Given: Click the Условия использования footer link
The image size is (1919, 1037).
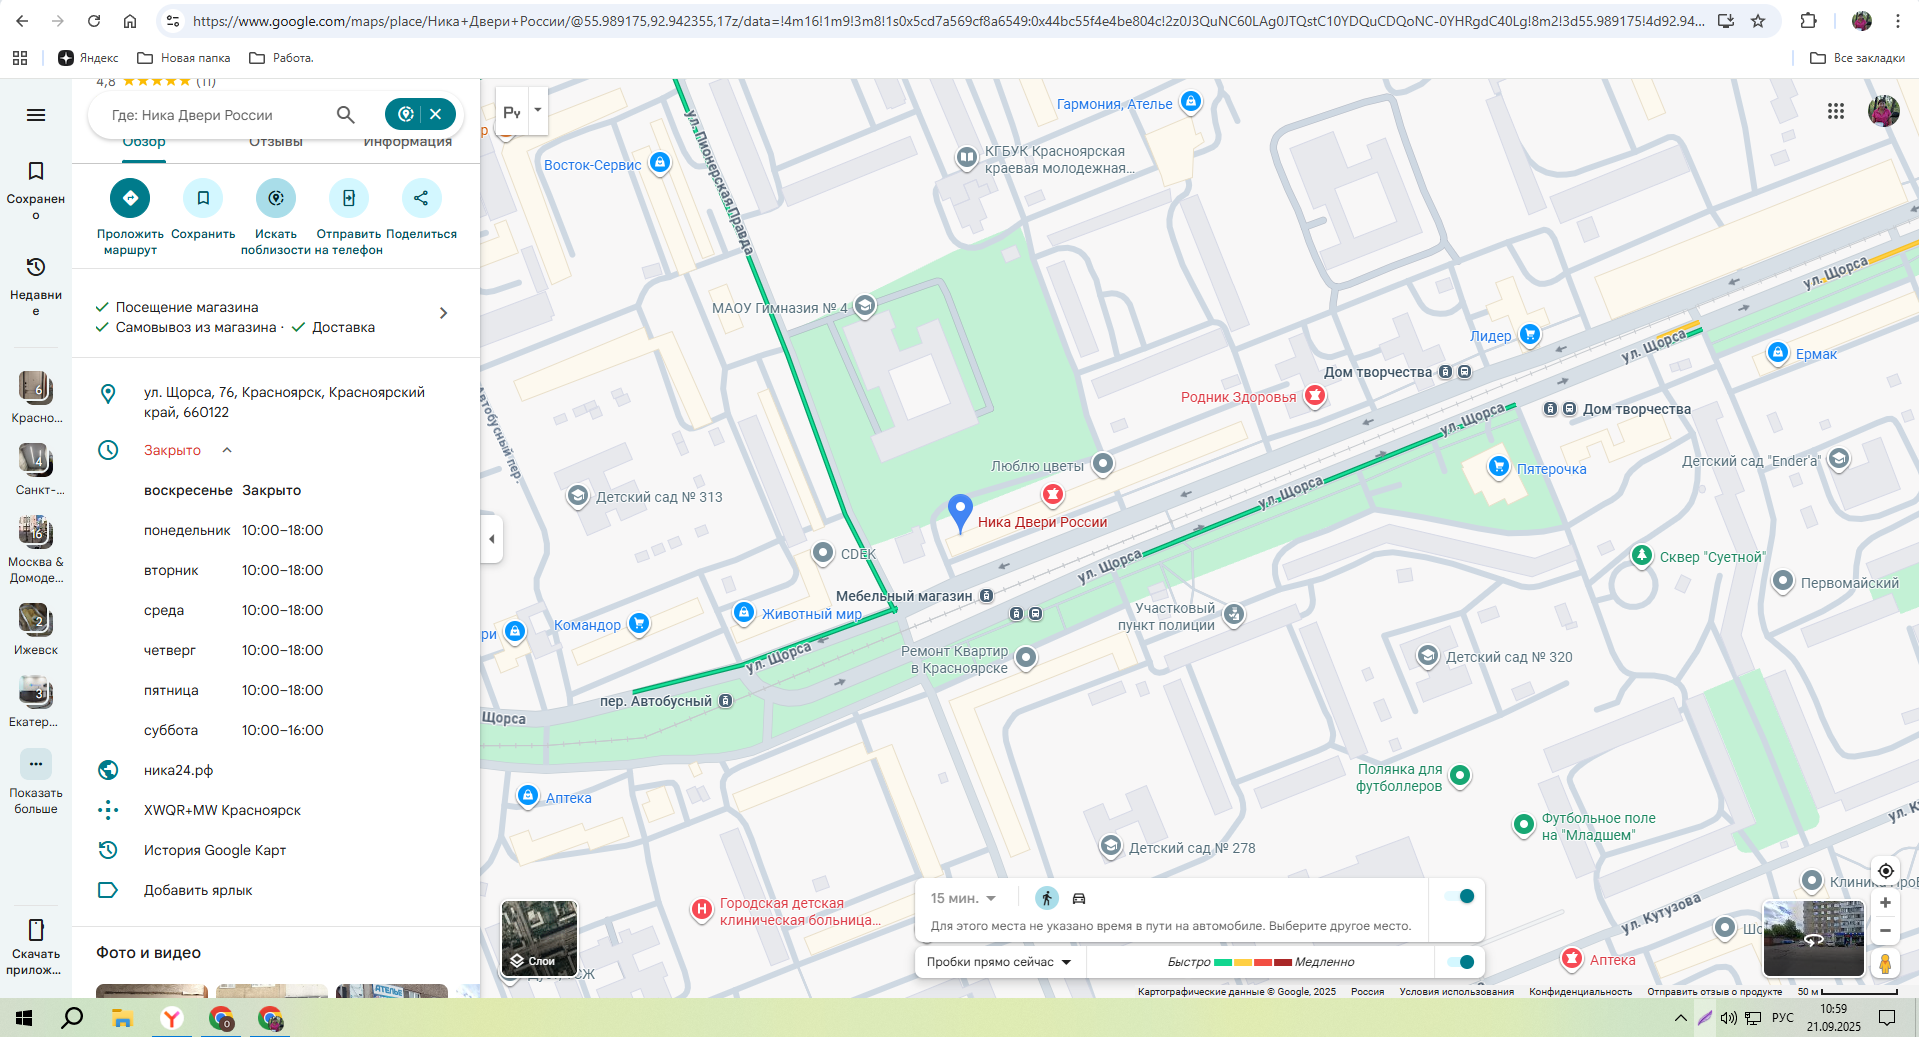Looking at the screenshot, I should [1456, 992].
